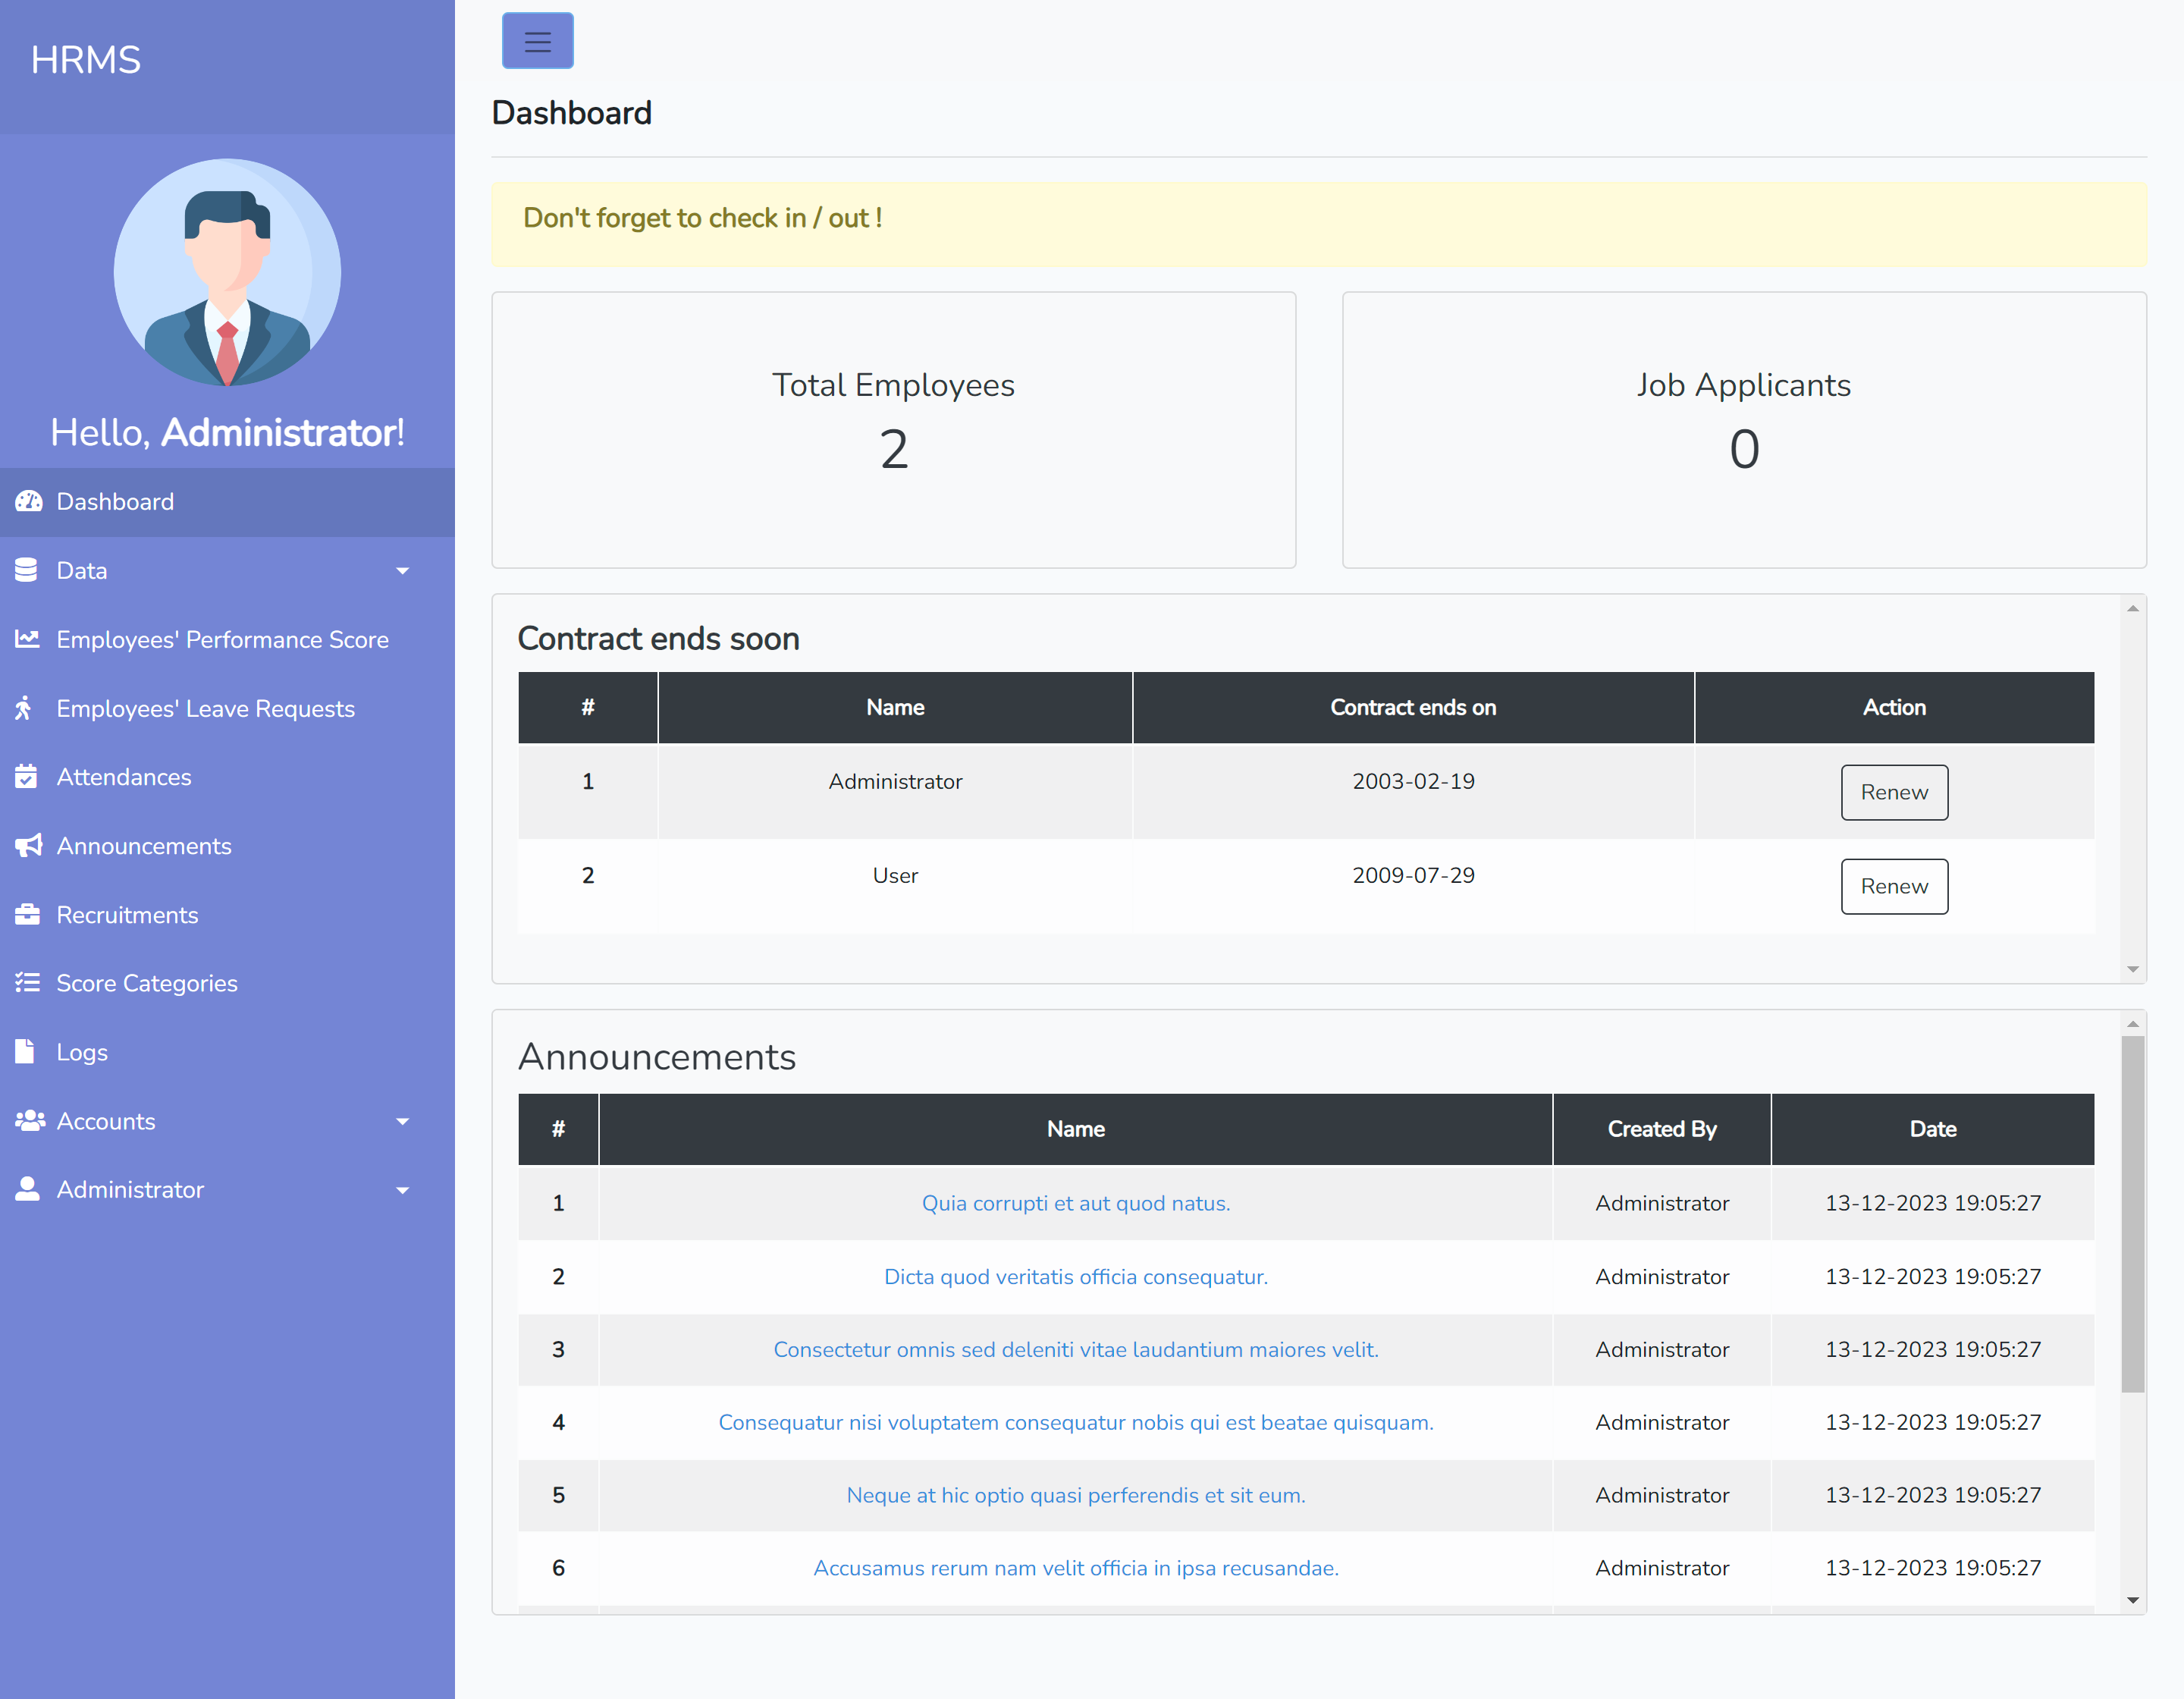Screen dimensions: 2184x1699
Task: Renew the Administrator contract
Action: 1893,792
